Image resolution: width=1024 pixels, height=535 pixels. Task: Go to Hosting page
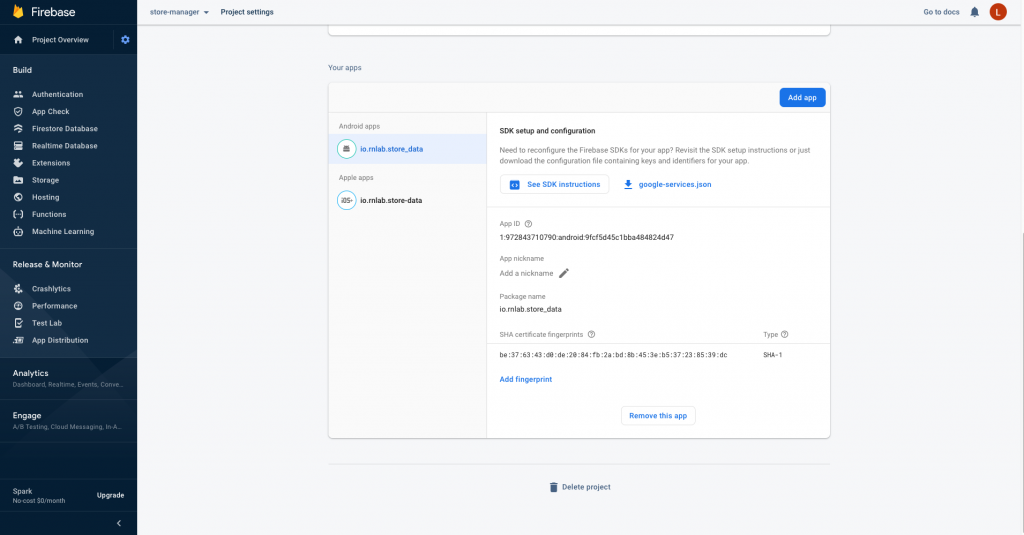point(46,197)
